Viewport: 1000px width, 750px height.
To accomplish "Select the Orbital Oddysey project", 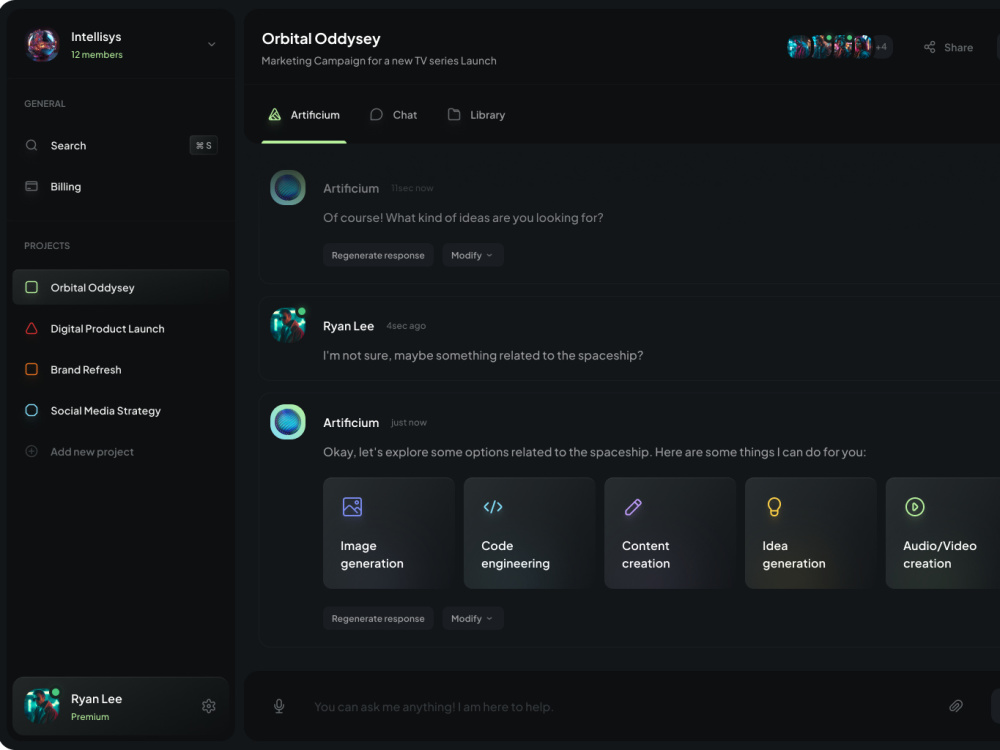I will pos(121,288).
